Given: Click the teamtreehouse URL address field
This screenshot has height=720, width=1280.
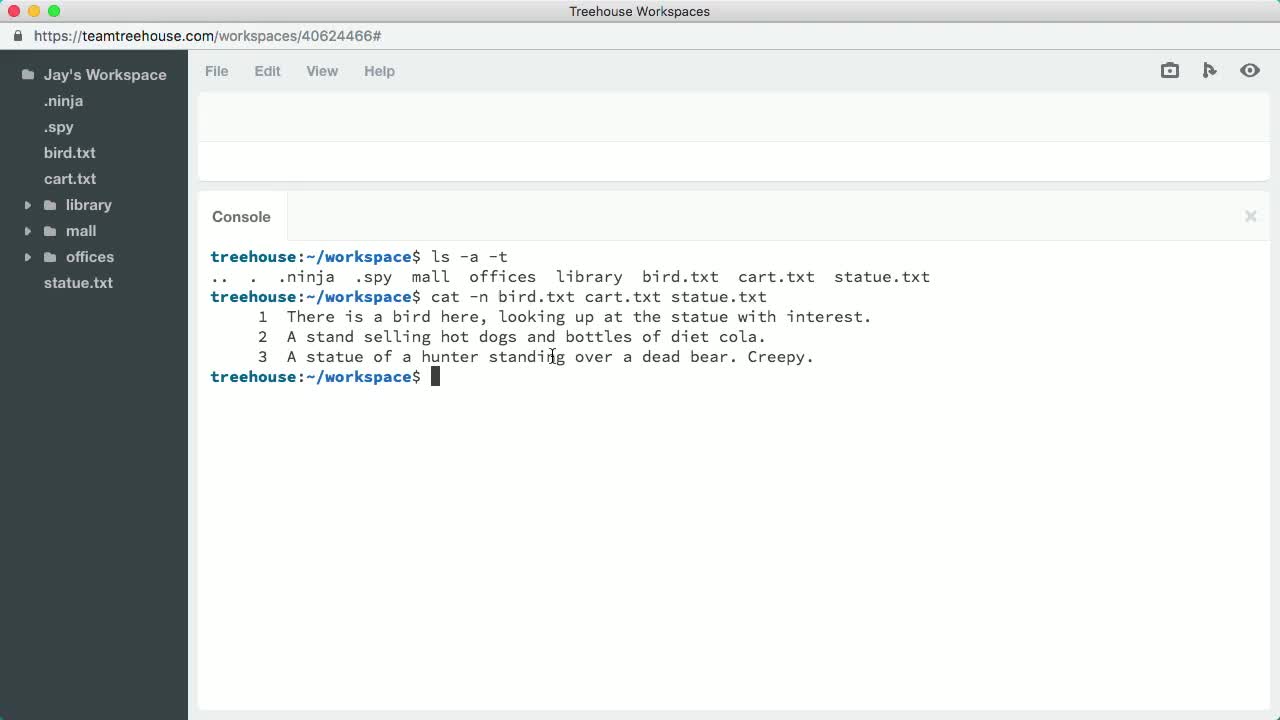Looking at the screenshot, I should 207,36.
